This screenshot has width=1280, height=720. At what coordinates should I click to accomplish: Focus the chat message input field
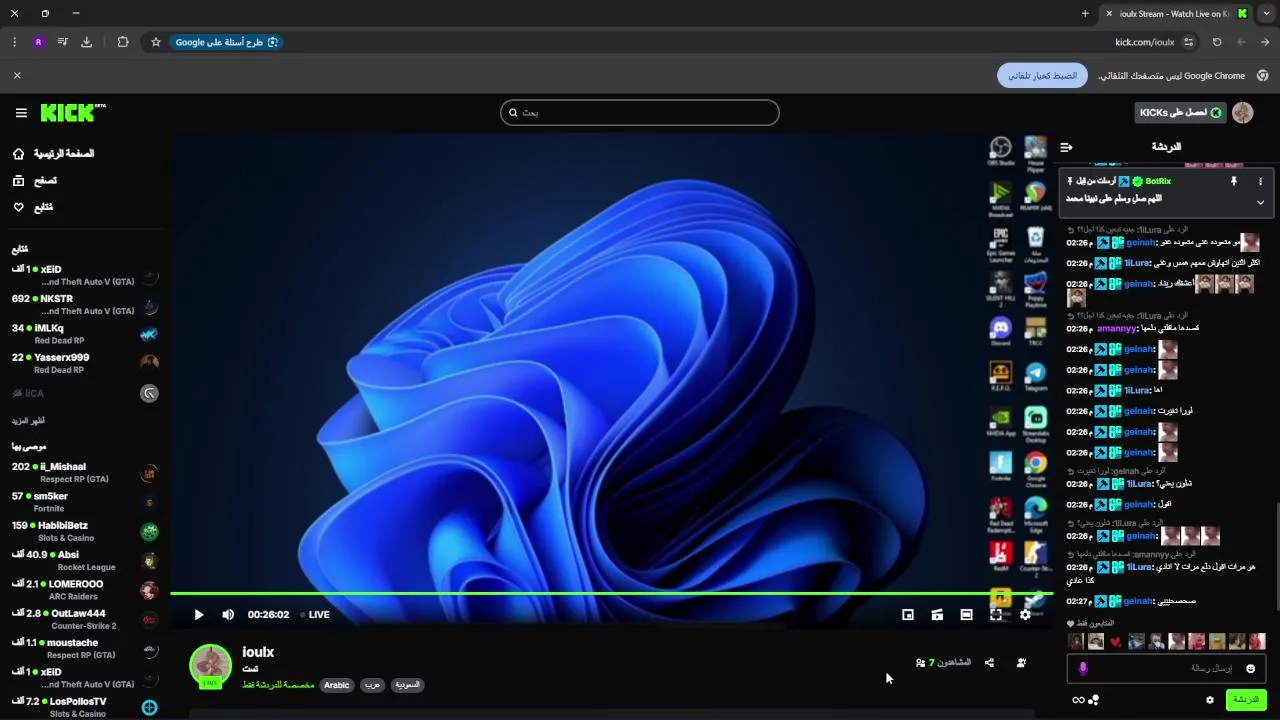coord(1167,668)
